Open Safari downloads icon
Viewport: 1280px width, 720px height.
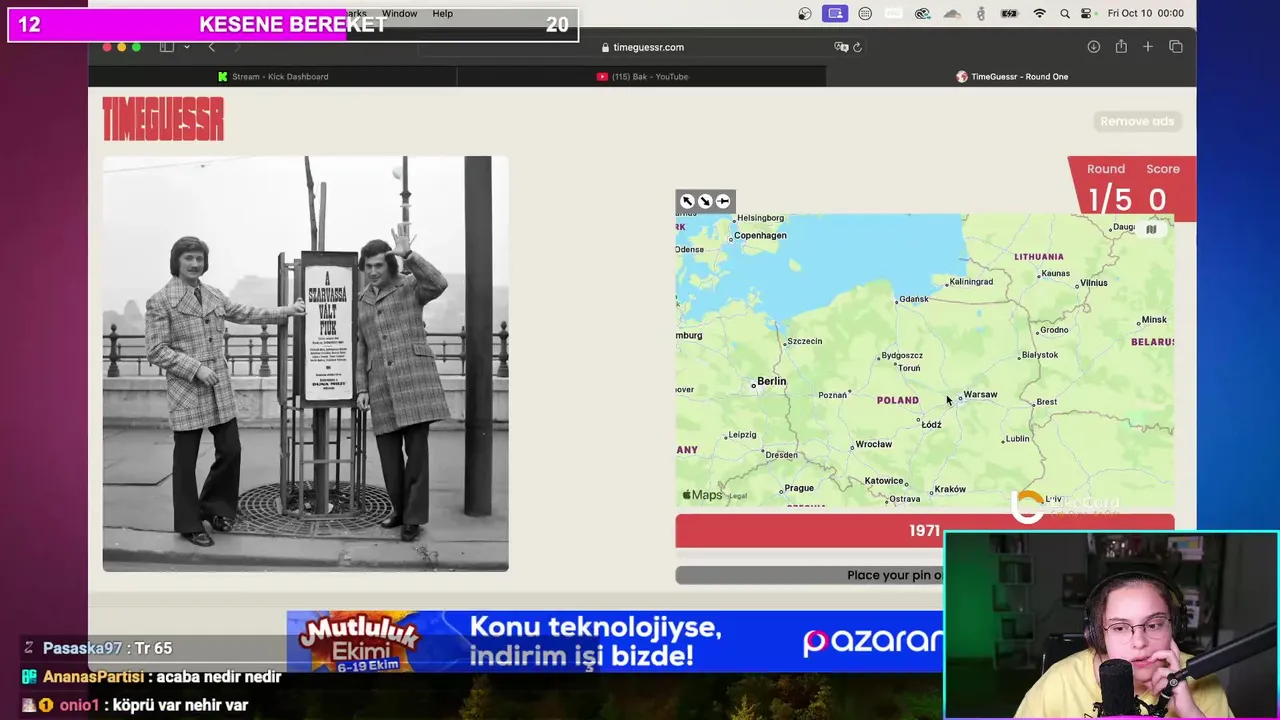[1094, 47]
